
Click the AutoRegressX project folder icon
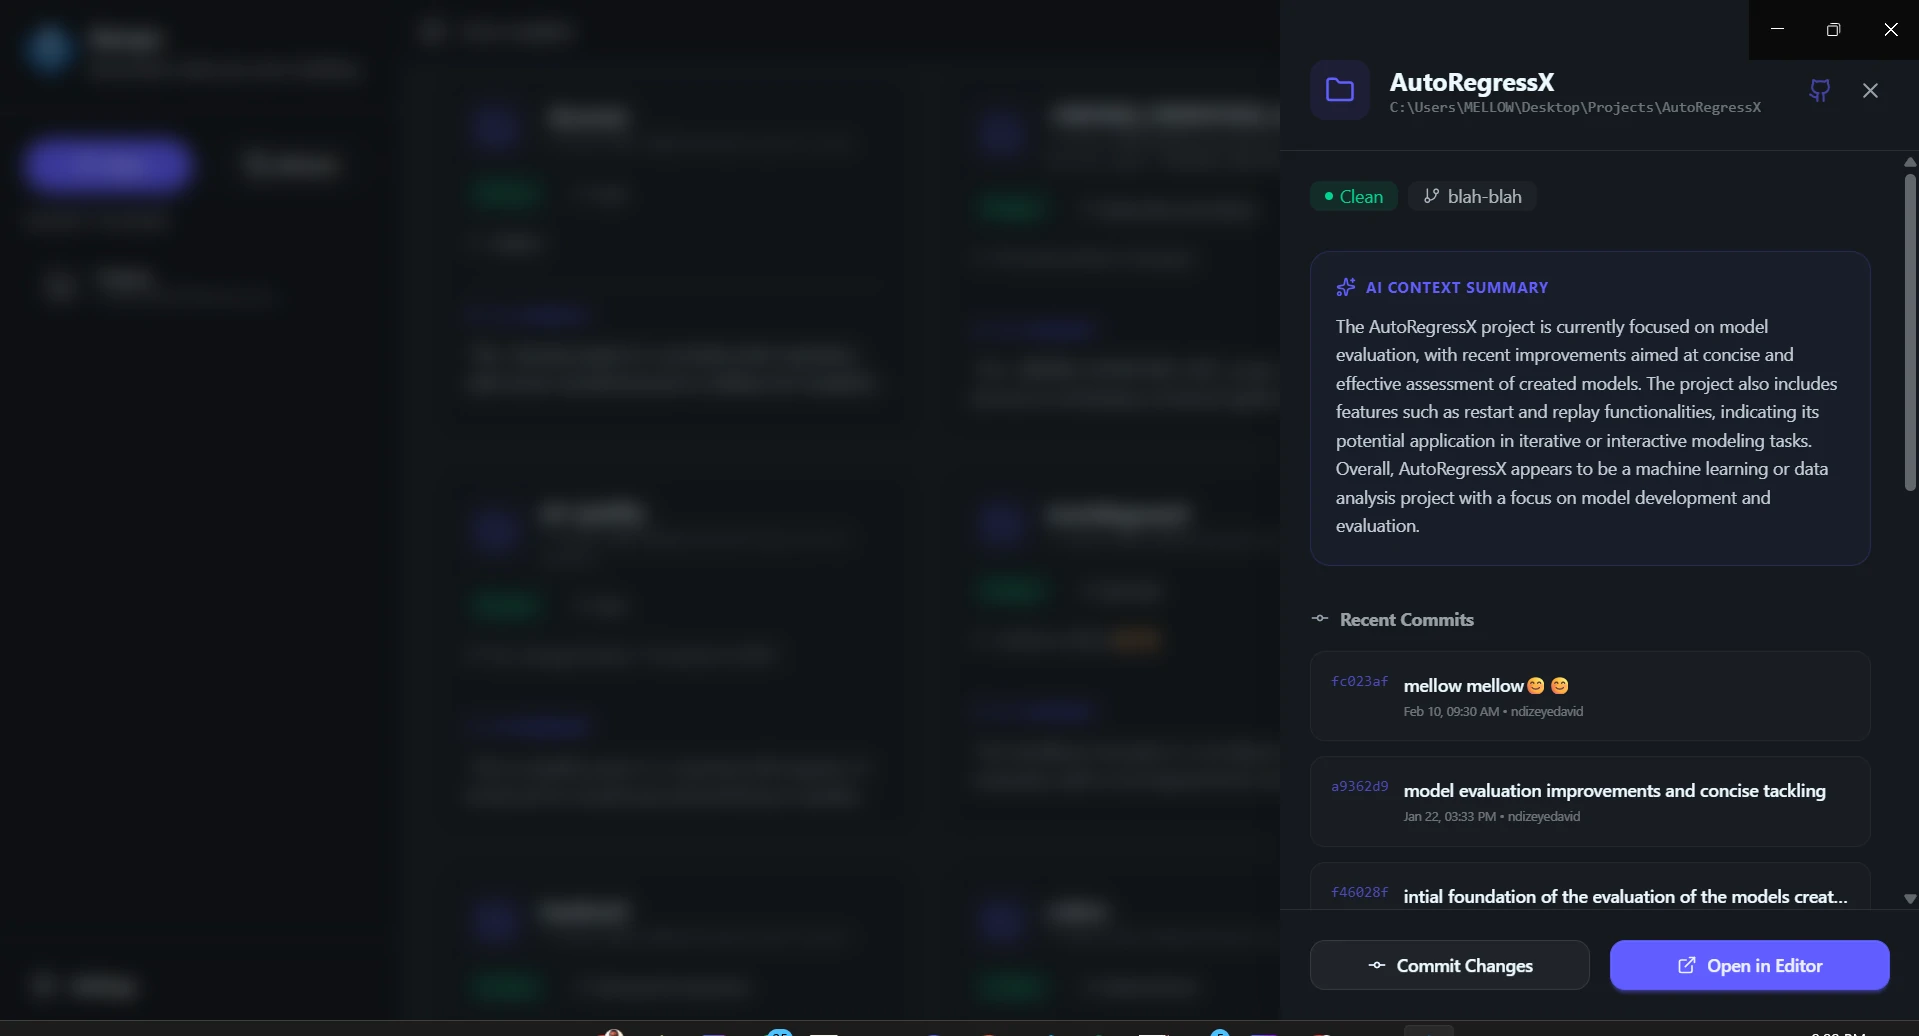click(x=1340, y=90)
